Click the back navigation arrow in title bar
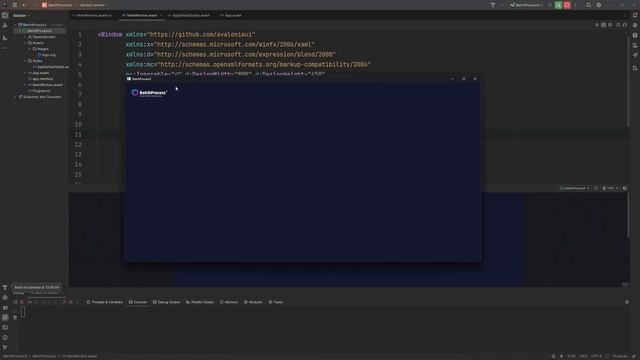The width and height of the screenshot is (640, 360). tap(24, 5)
